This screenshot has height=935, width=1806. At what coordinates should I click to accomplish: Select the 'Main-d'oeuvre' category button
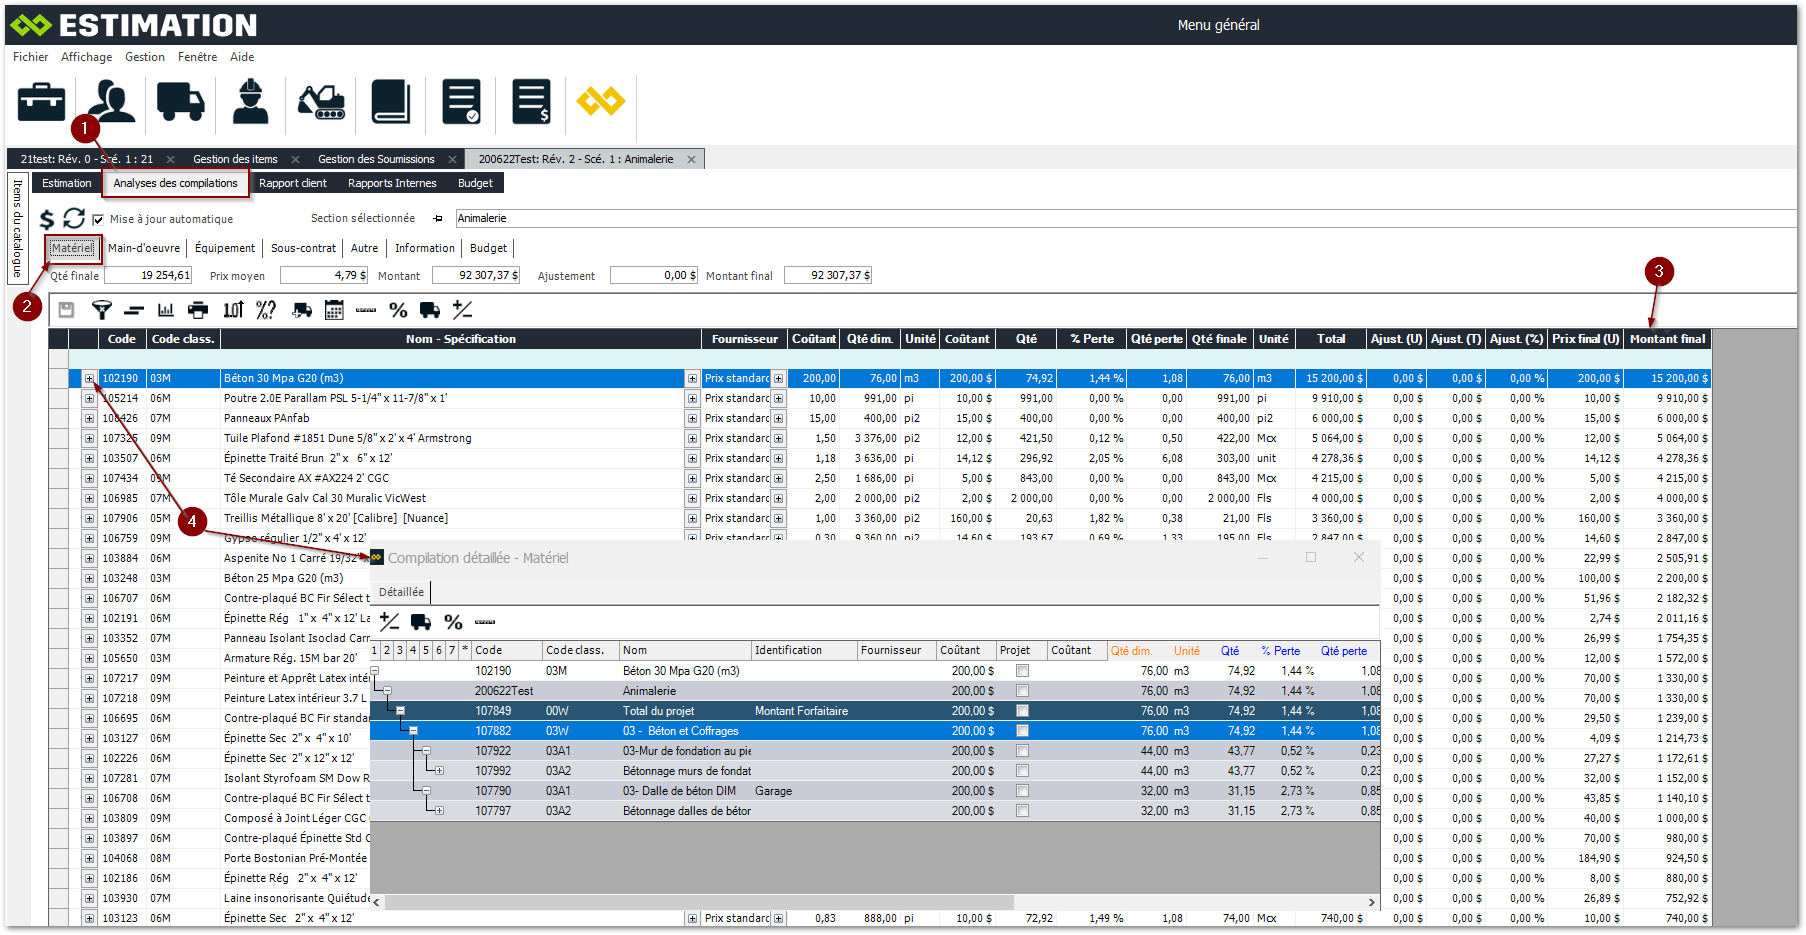144,248
